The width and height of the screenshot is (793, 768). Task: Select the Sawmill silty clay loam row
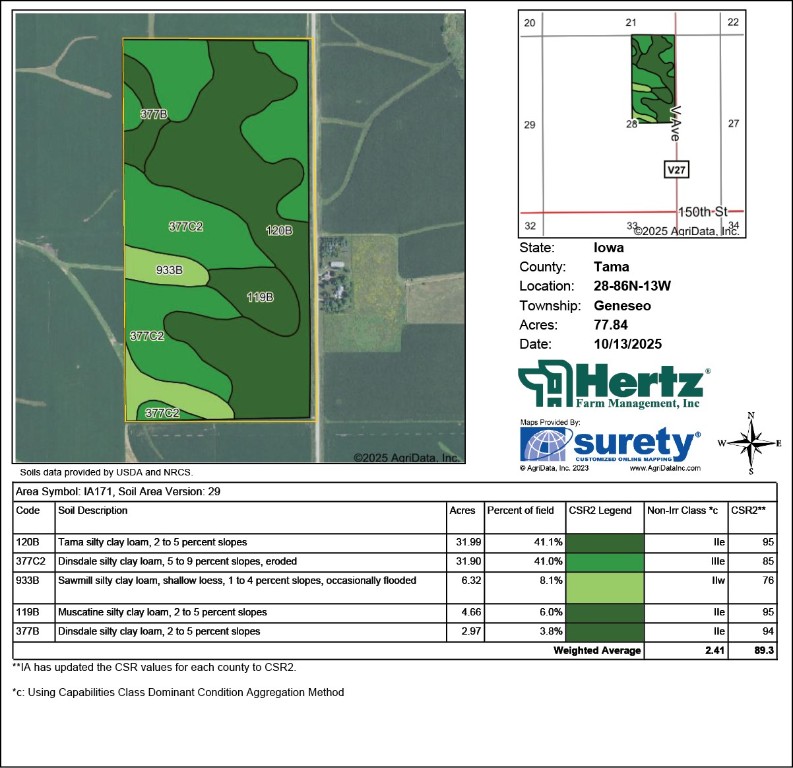[394, 588]
